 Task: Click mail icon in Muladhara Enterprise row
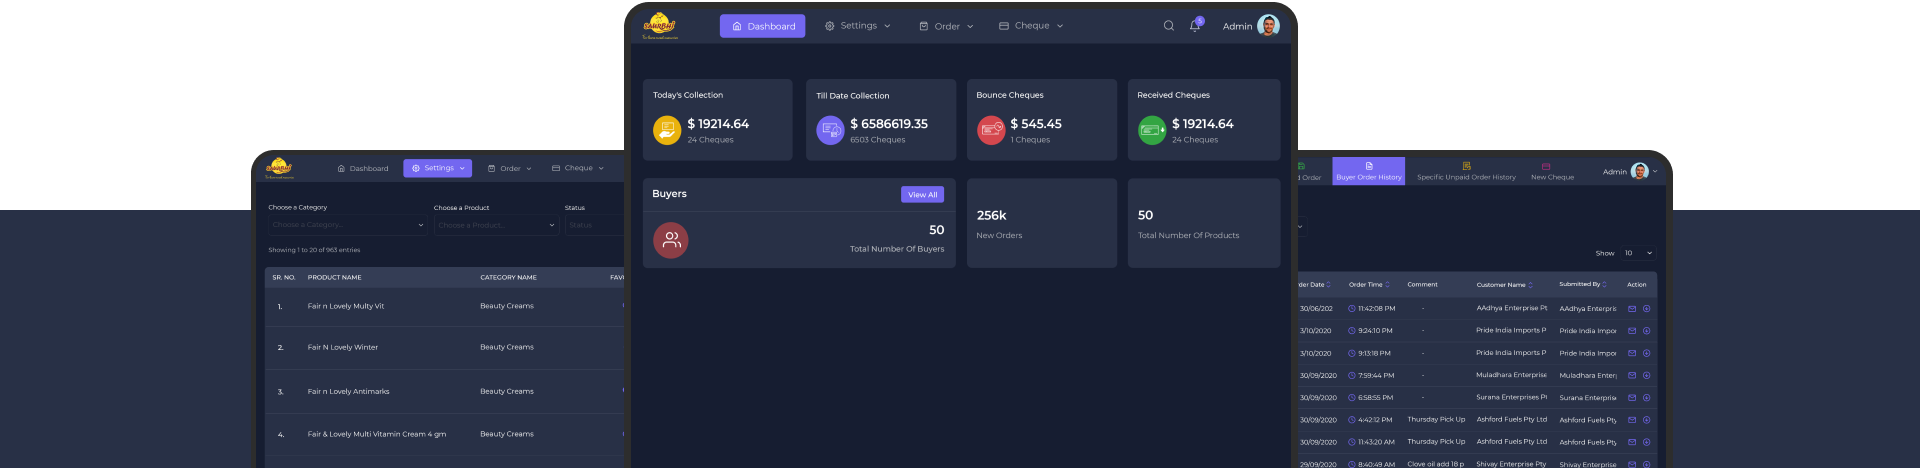click(1632, 376)
